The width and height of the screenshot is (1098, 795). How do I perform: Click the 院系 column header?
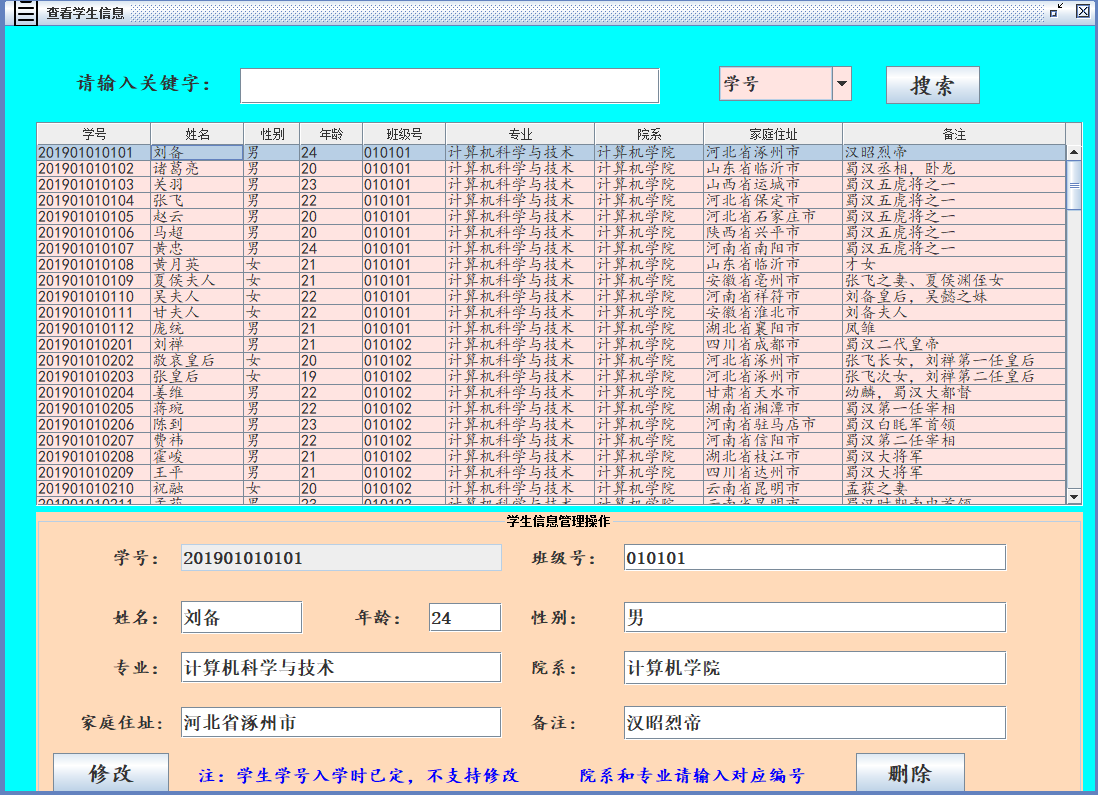tap(649, 134)
